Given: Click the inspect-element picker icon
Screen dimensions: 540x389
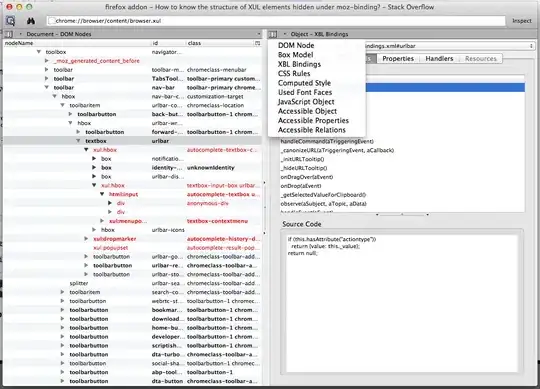Looking at the screenshot, I should point(10,21).
